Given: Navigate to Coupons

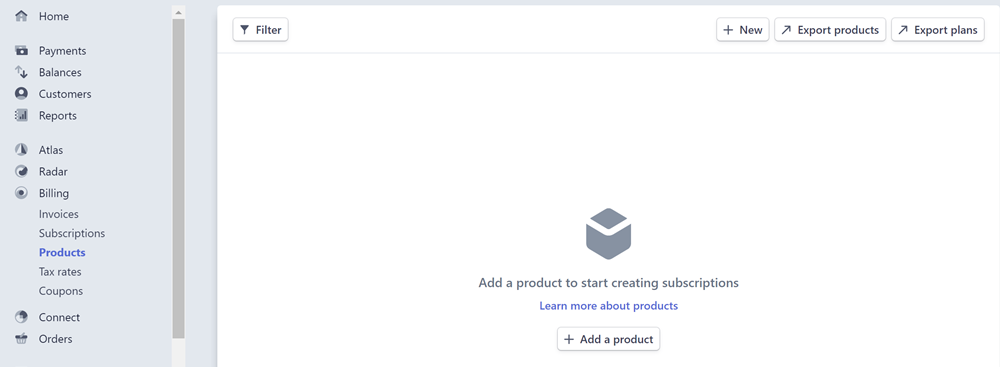Looking at the screenshot, I should tap(61, 291).
